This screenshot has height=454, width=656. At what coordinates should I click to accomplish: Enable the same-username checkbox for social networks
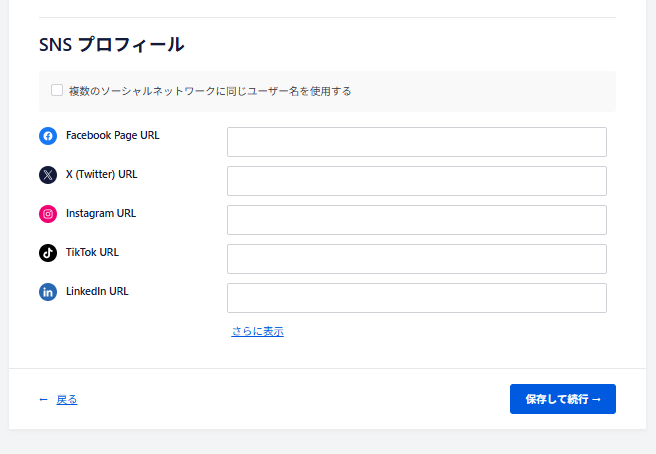pos(57,90)
